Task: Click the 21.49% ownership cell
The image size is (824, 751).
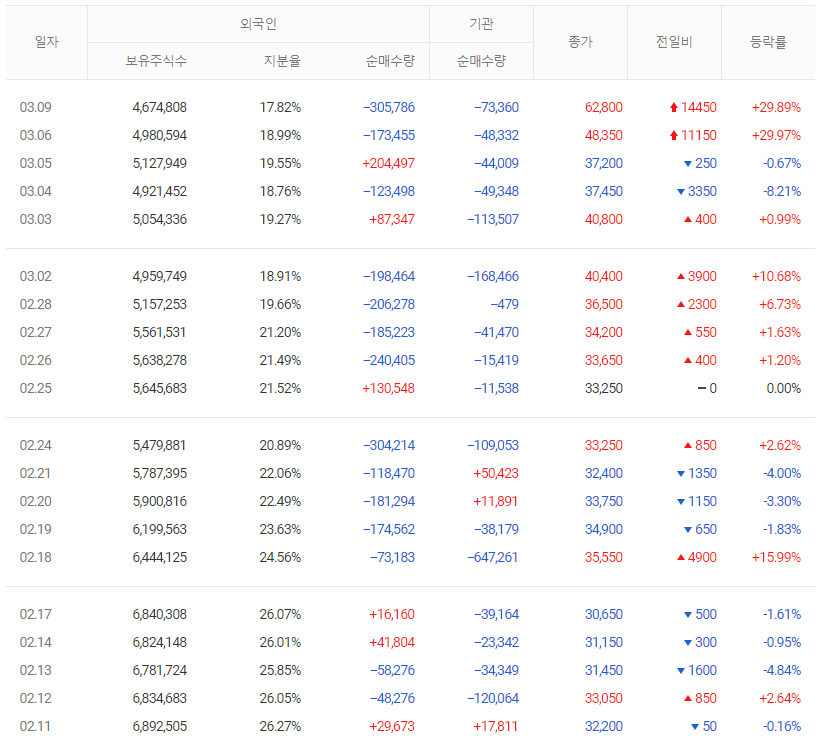Action: 280,361
